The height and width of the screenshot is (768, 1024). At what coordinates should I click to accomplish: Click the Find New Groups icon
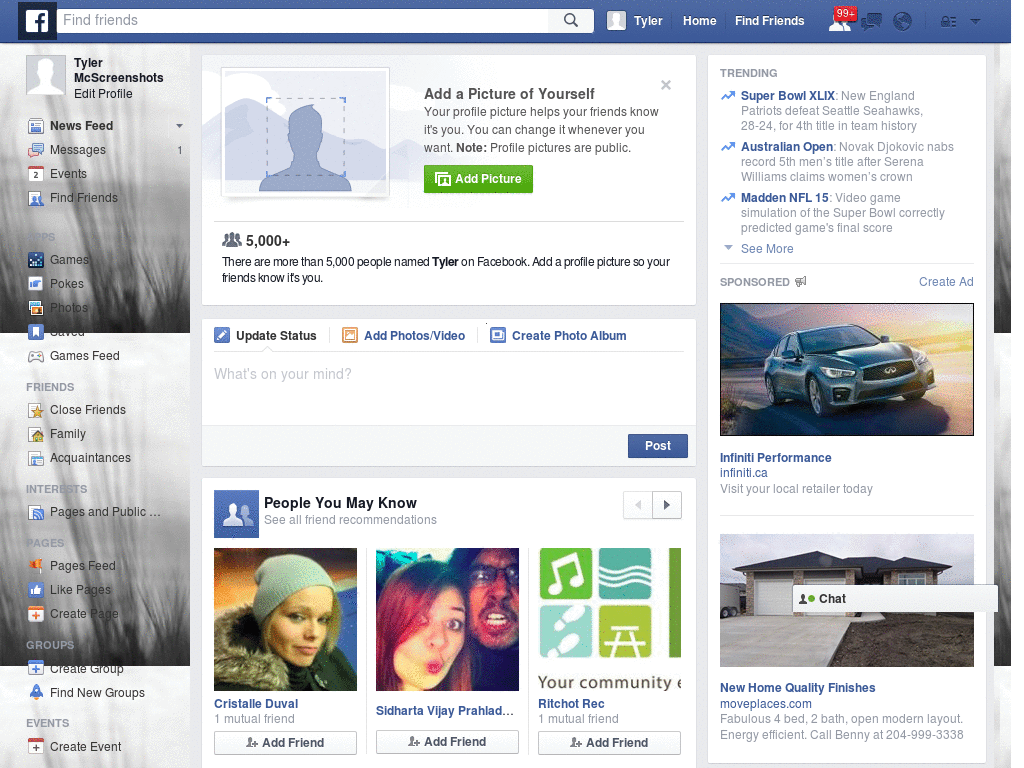36,692
